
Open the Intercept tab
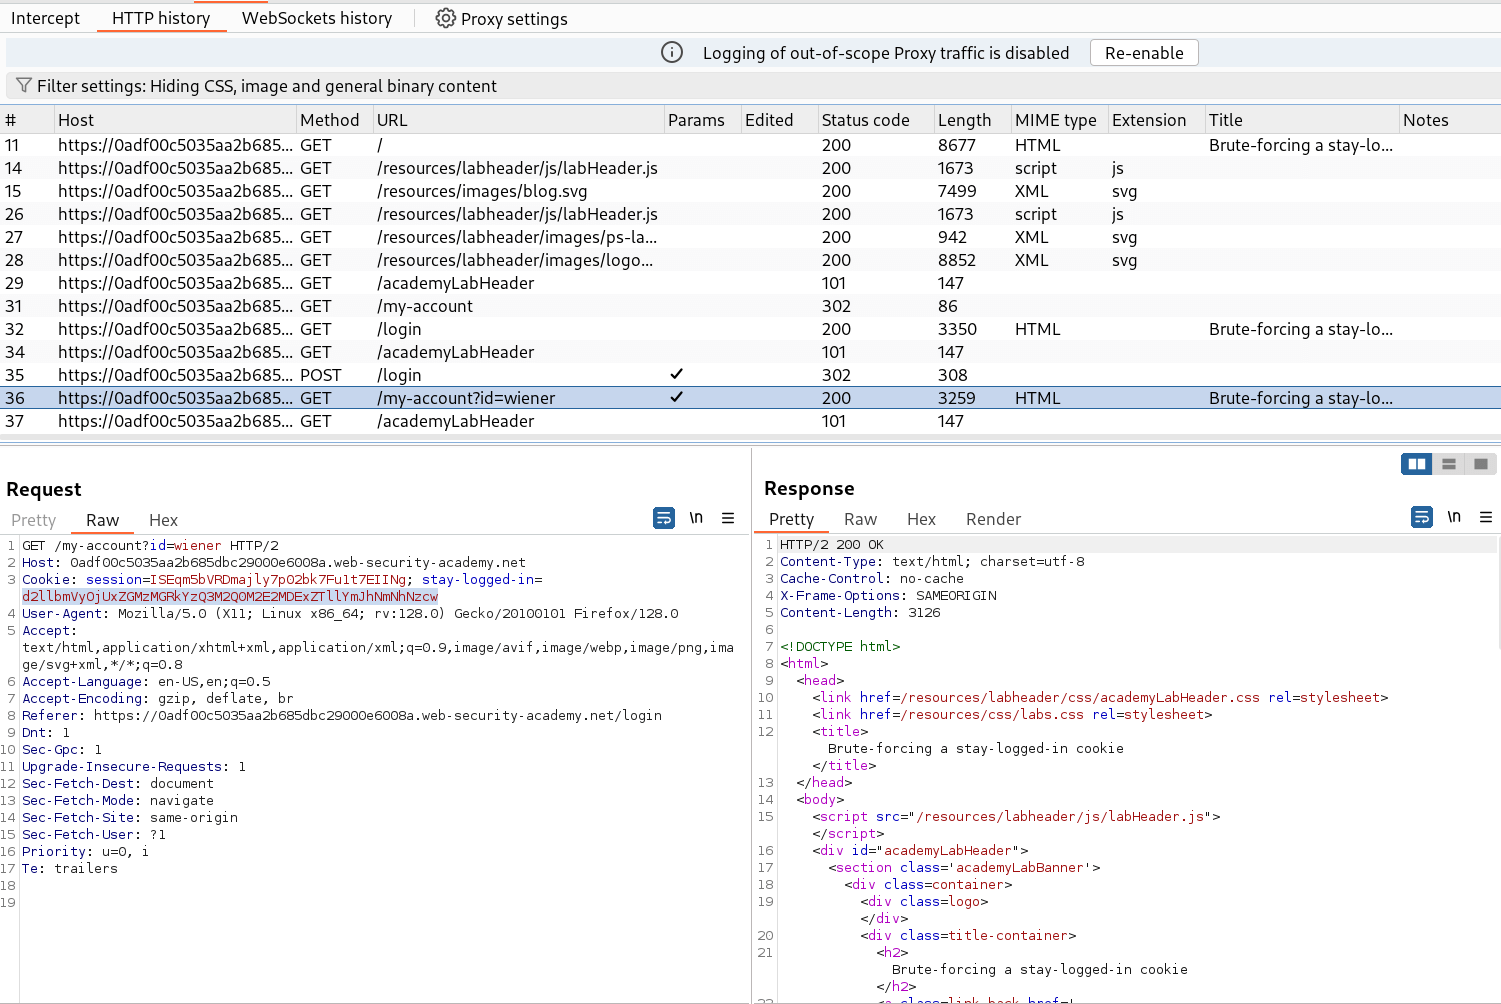coord(45,18)
